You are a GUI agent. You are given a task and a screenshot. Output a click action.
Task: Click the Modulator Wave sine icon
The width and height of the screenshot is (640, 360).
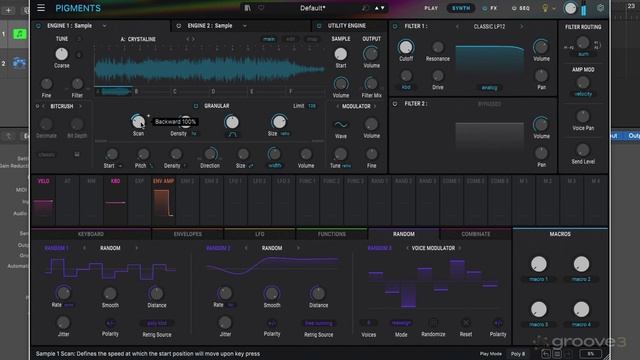(341, 124)
